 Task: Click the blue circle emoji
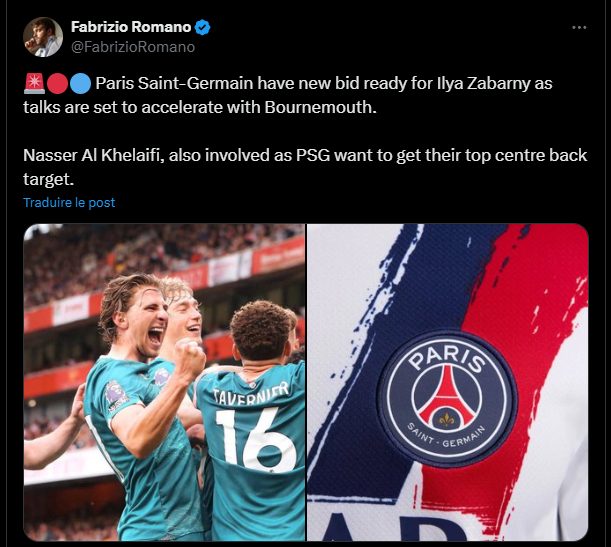tap(80, 84)
